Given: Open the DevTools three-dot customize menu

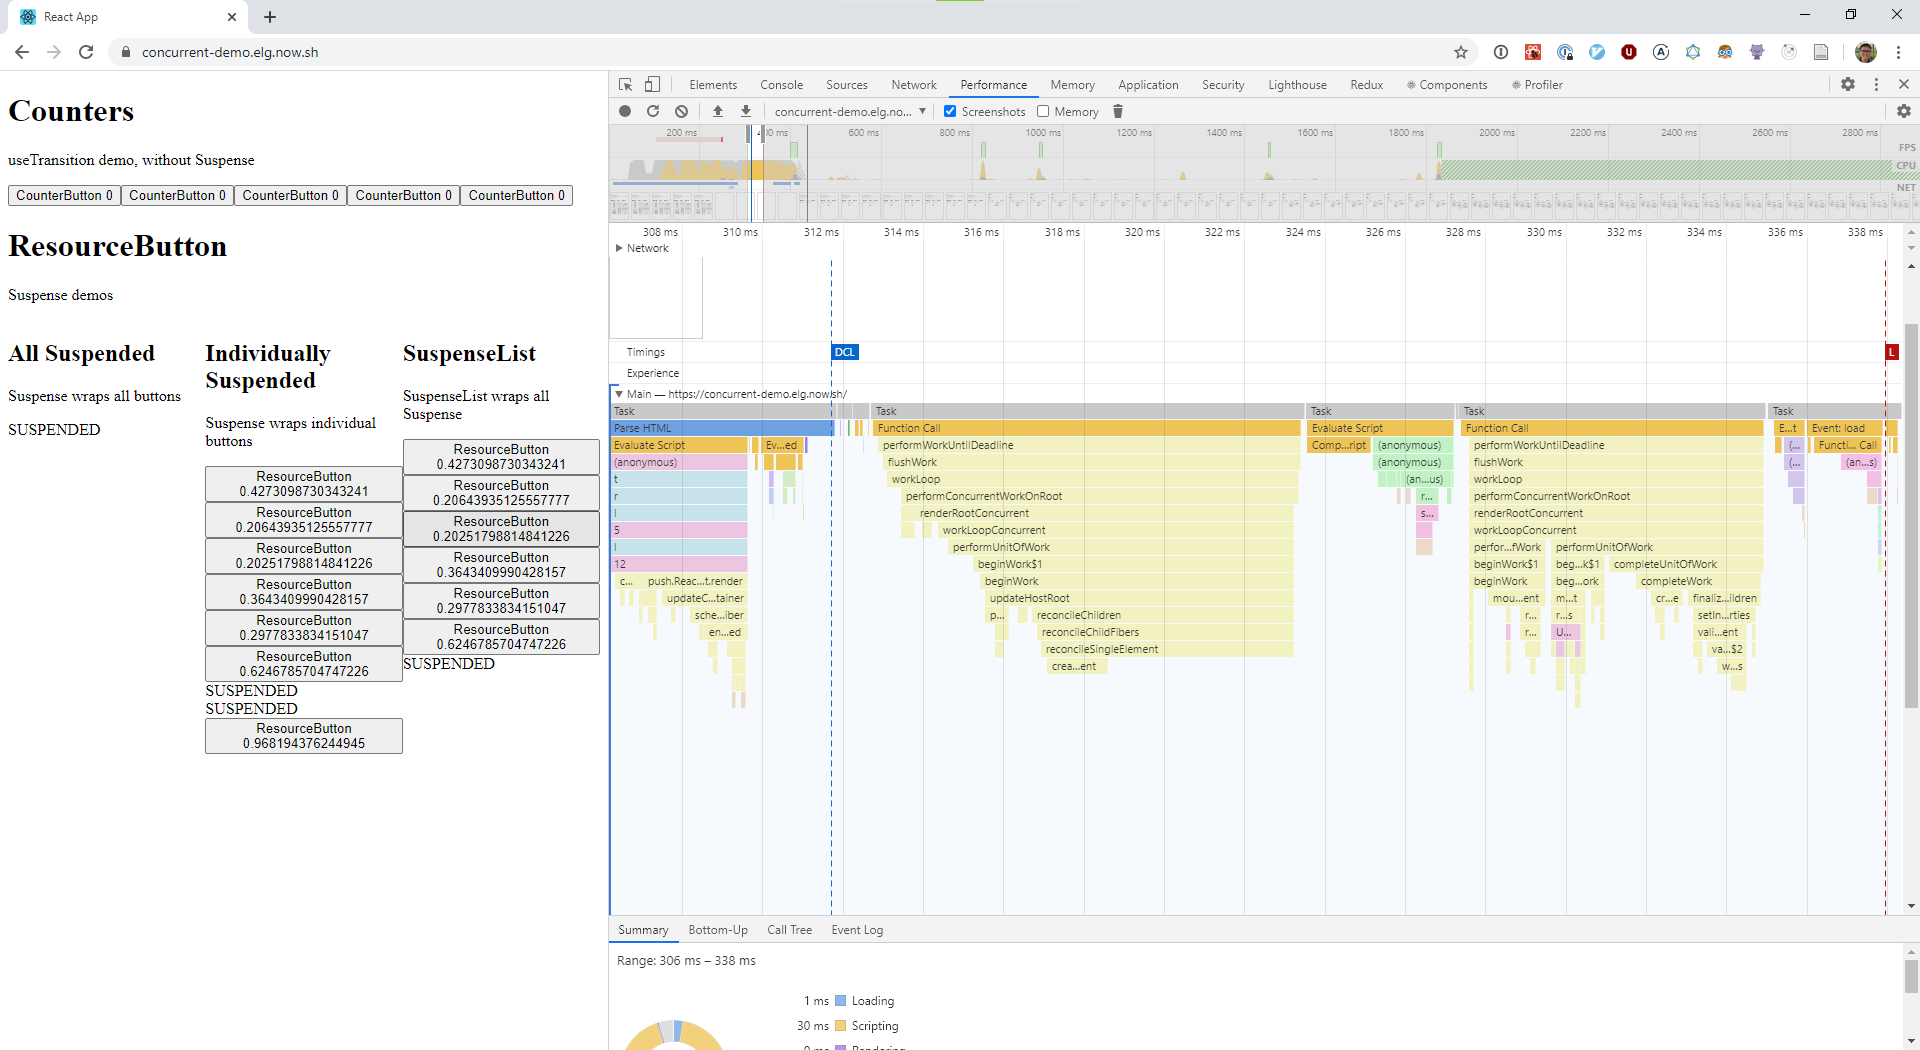Looking at the screenshot, I should (x=1876, y=85).
